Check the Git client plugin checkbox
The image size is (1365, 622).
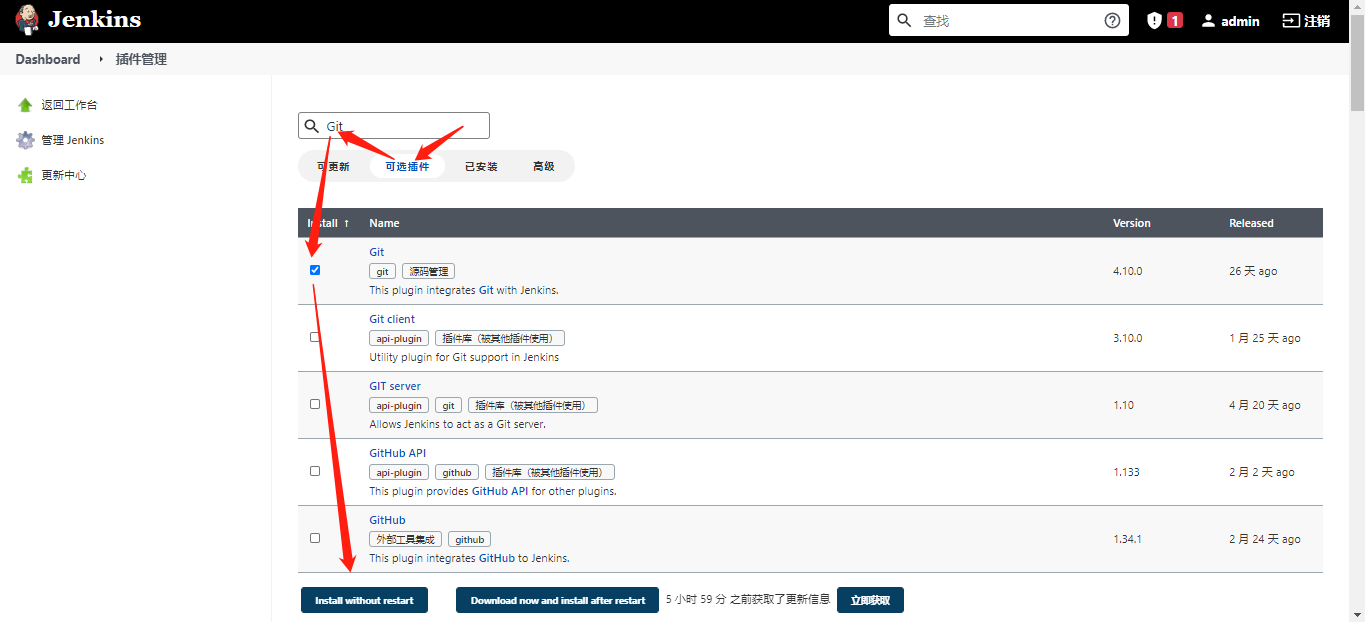point(315,337)
